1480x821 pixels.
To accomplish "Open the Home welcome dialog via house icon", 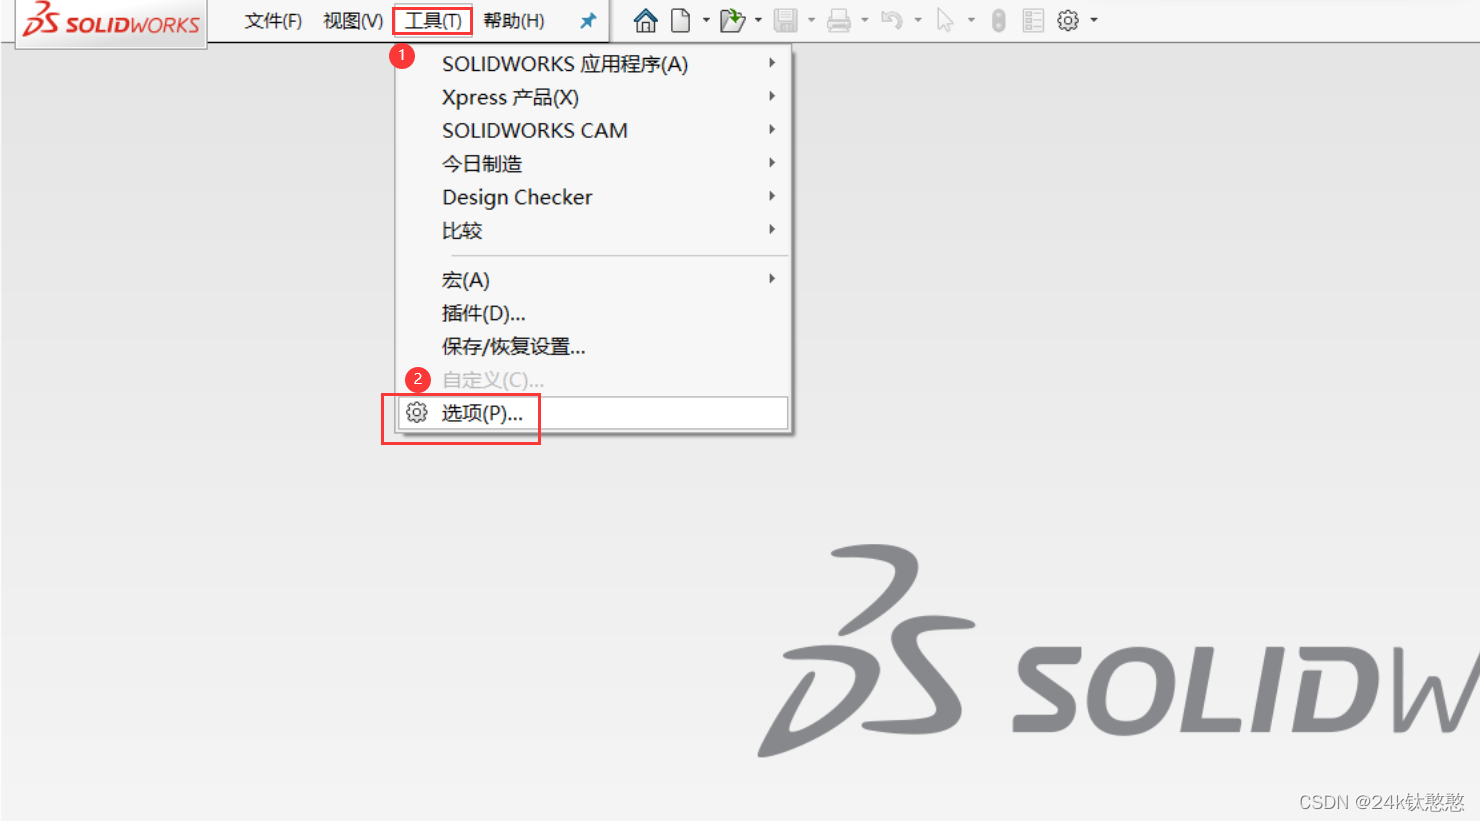I will pos(646,20).
